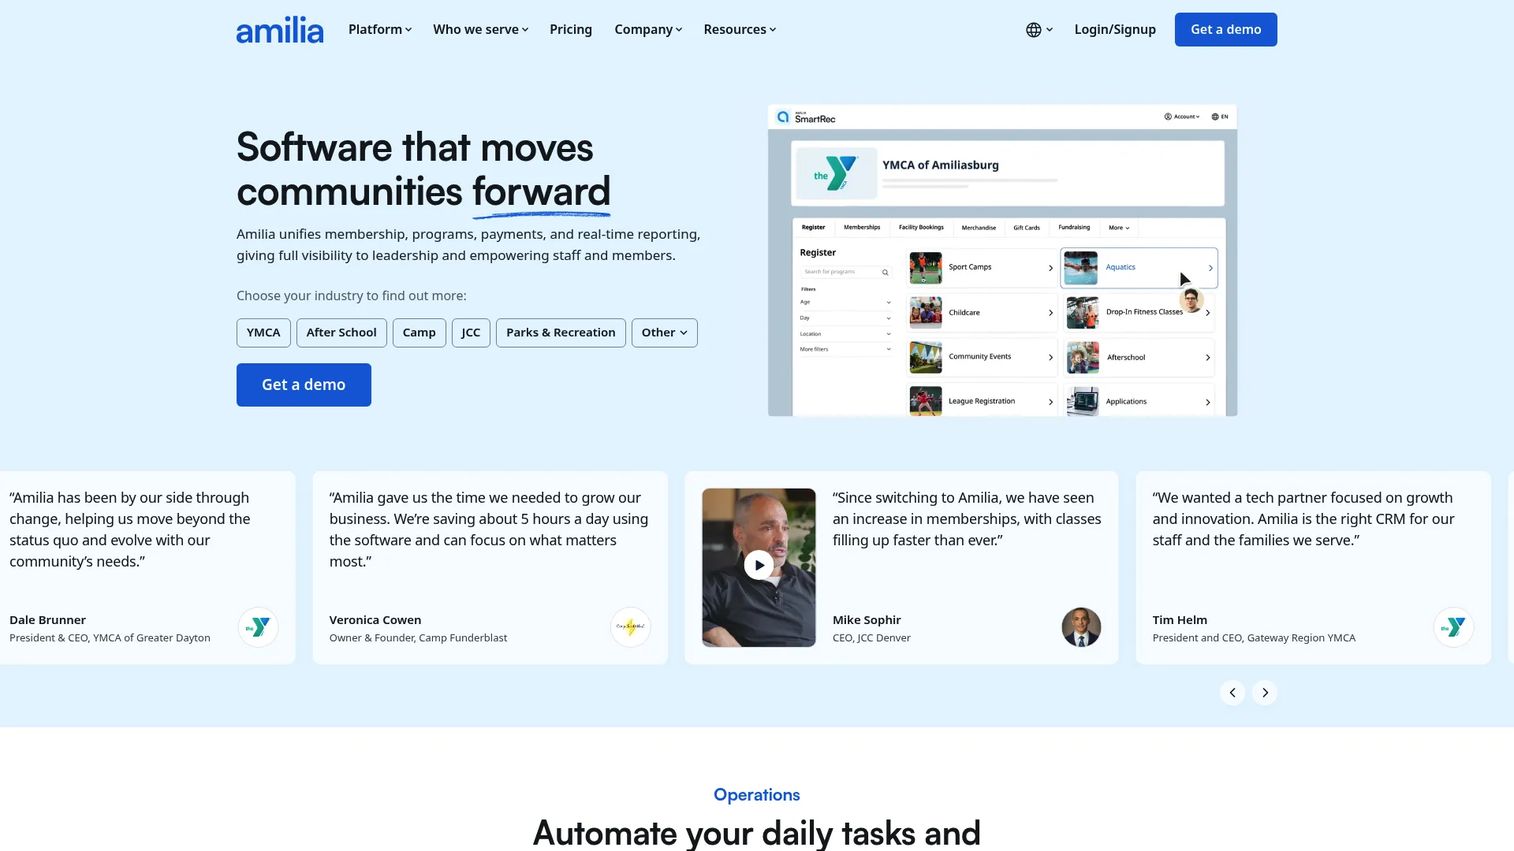Select the YMCA industry chip
The image size is (1514, 851).
pos(264,333)
